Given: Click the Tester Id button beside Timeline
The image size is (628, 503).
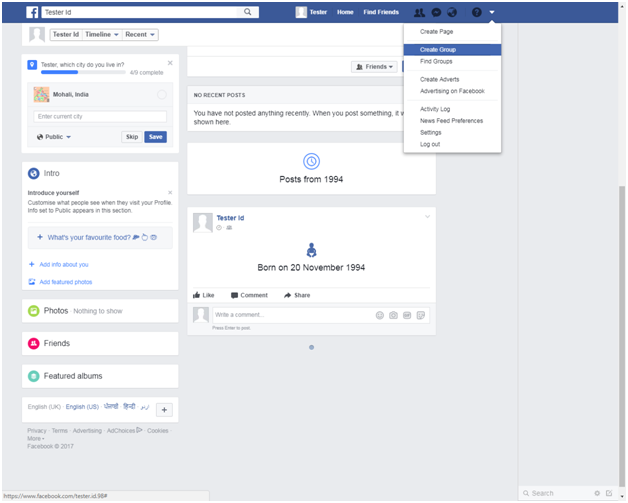Looking at the screenshot, I should tap(66, 35).
